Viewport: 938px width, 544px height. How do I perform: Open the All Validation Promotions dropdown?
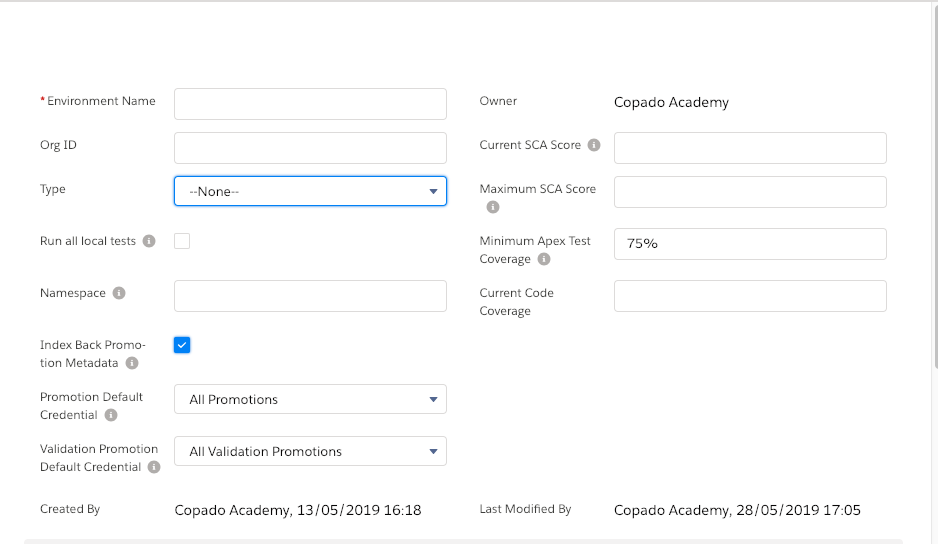click(310, 451)
